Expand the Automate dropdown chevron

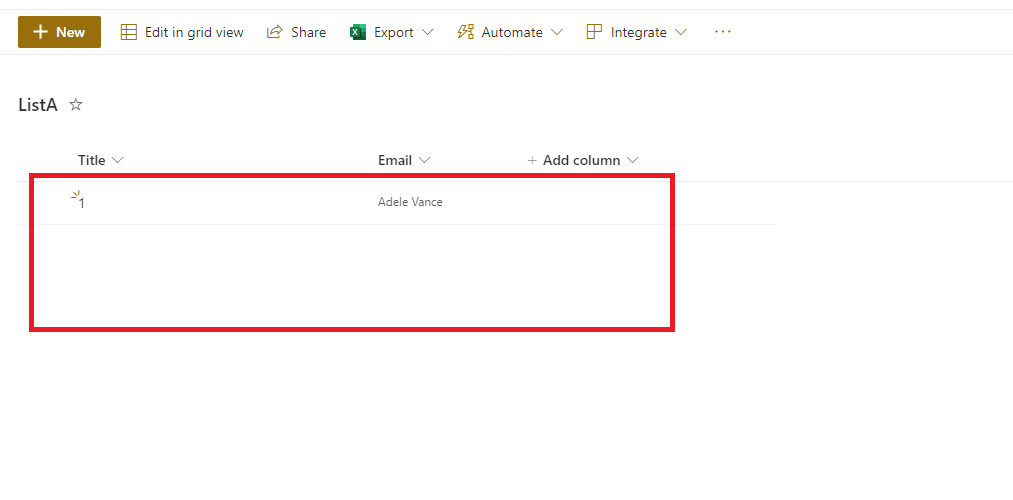coord(557,32)
